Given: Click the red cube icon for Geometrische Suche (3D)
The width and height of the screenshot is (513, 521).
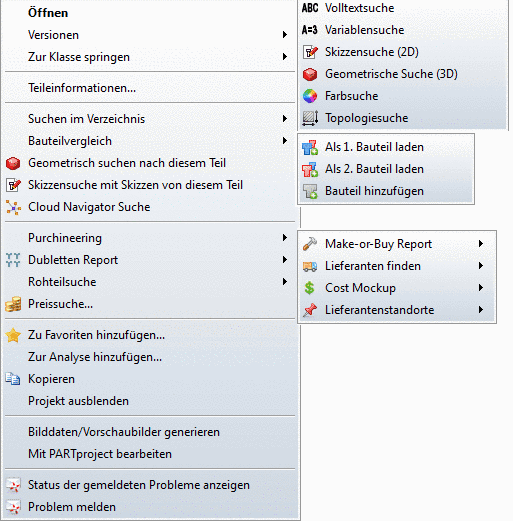Looking at the screenshot, I should (x=310, y=74).
